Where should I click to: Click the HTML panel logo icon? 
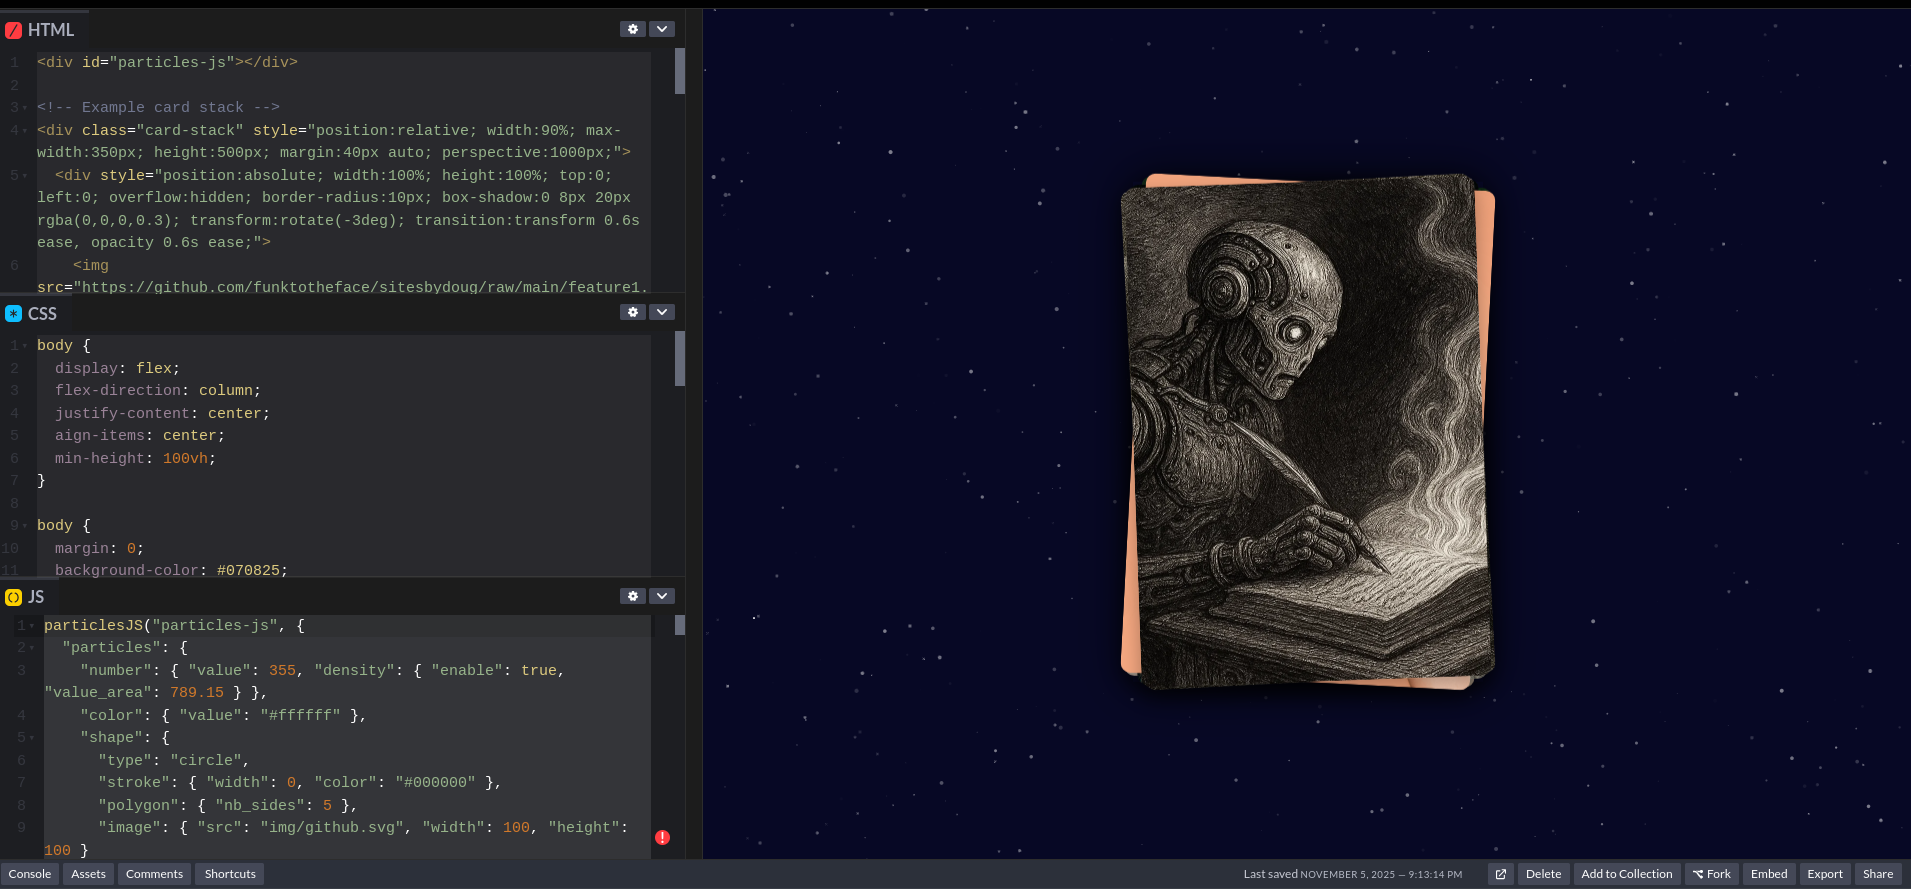(13, 30)
